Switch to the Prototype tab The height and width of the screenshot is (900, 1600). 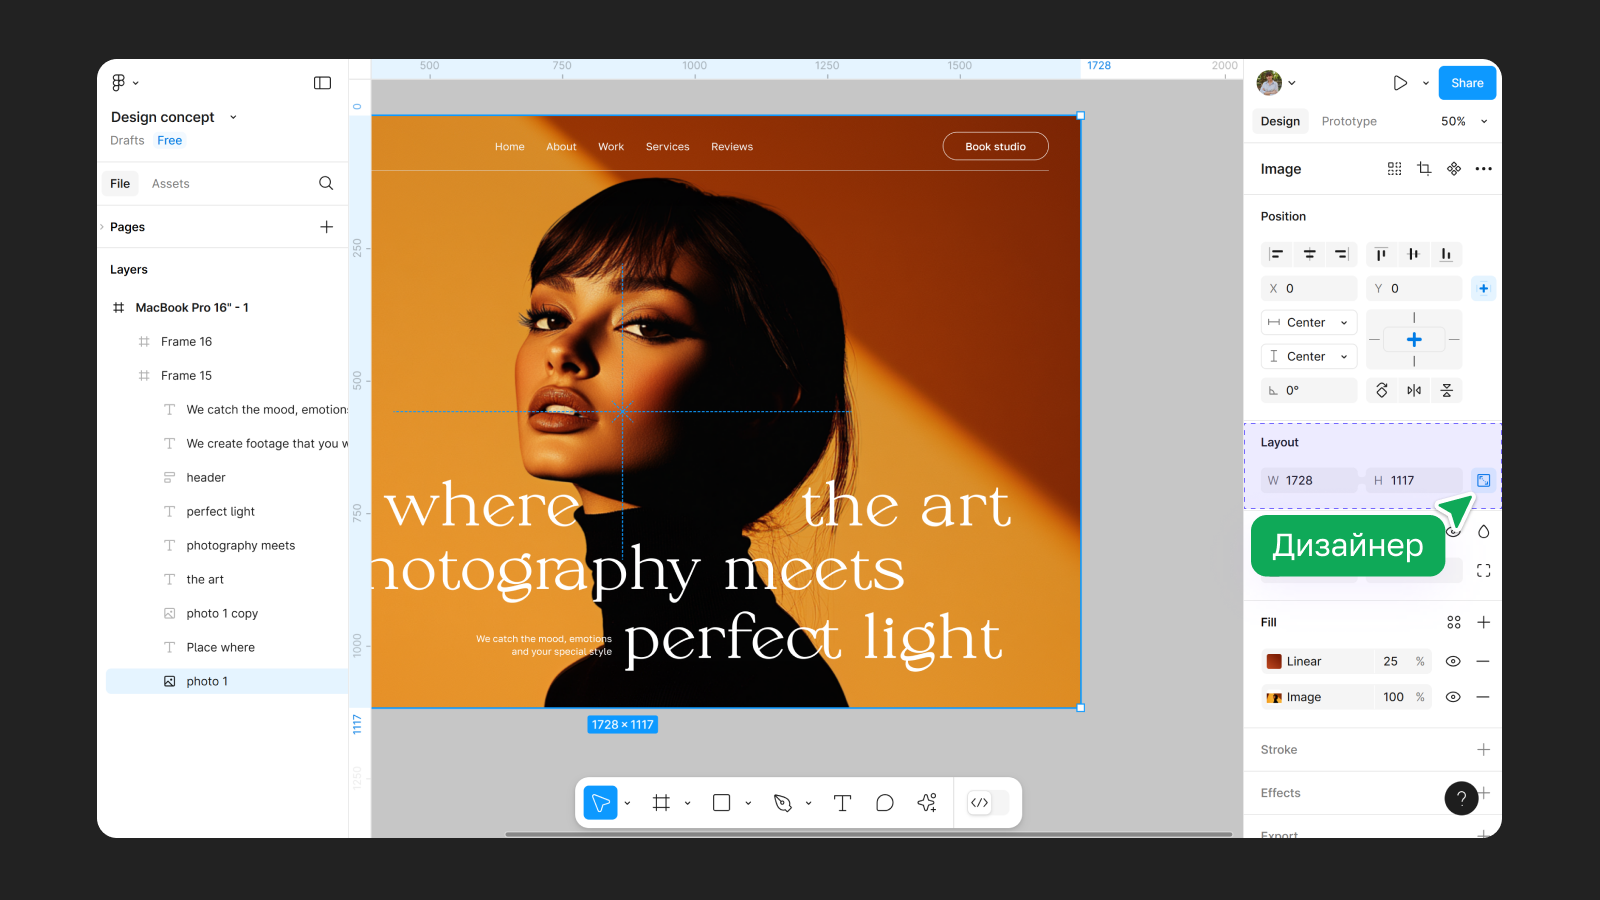pos(1348,121)
